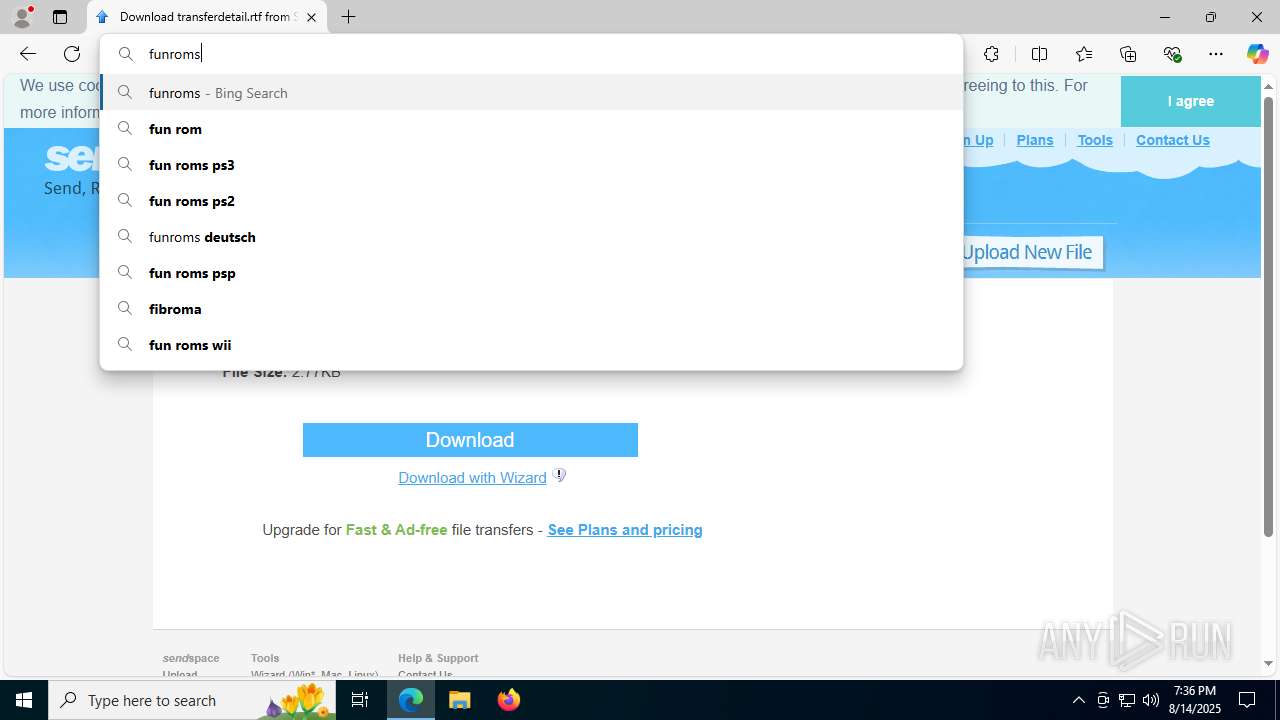Open 'See Plans and pricing' link
Viewport: 1280px width, 720px height.
(625, 530)
